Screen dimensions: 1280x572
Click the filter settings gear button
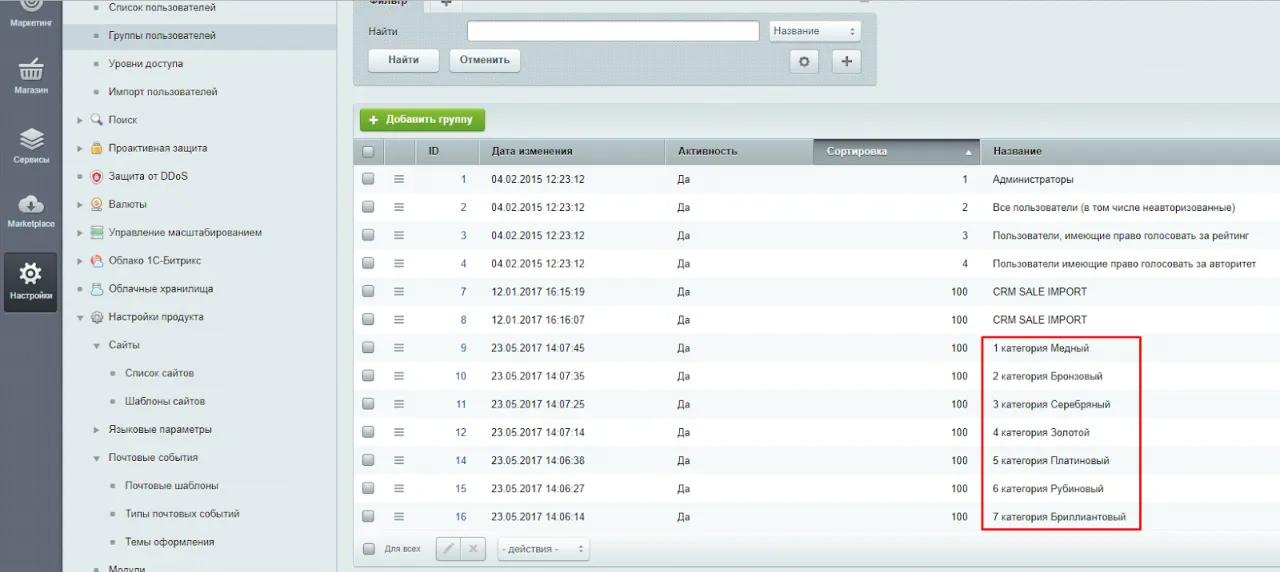point(804,61)
